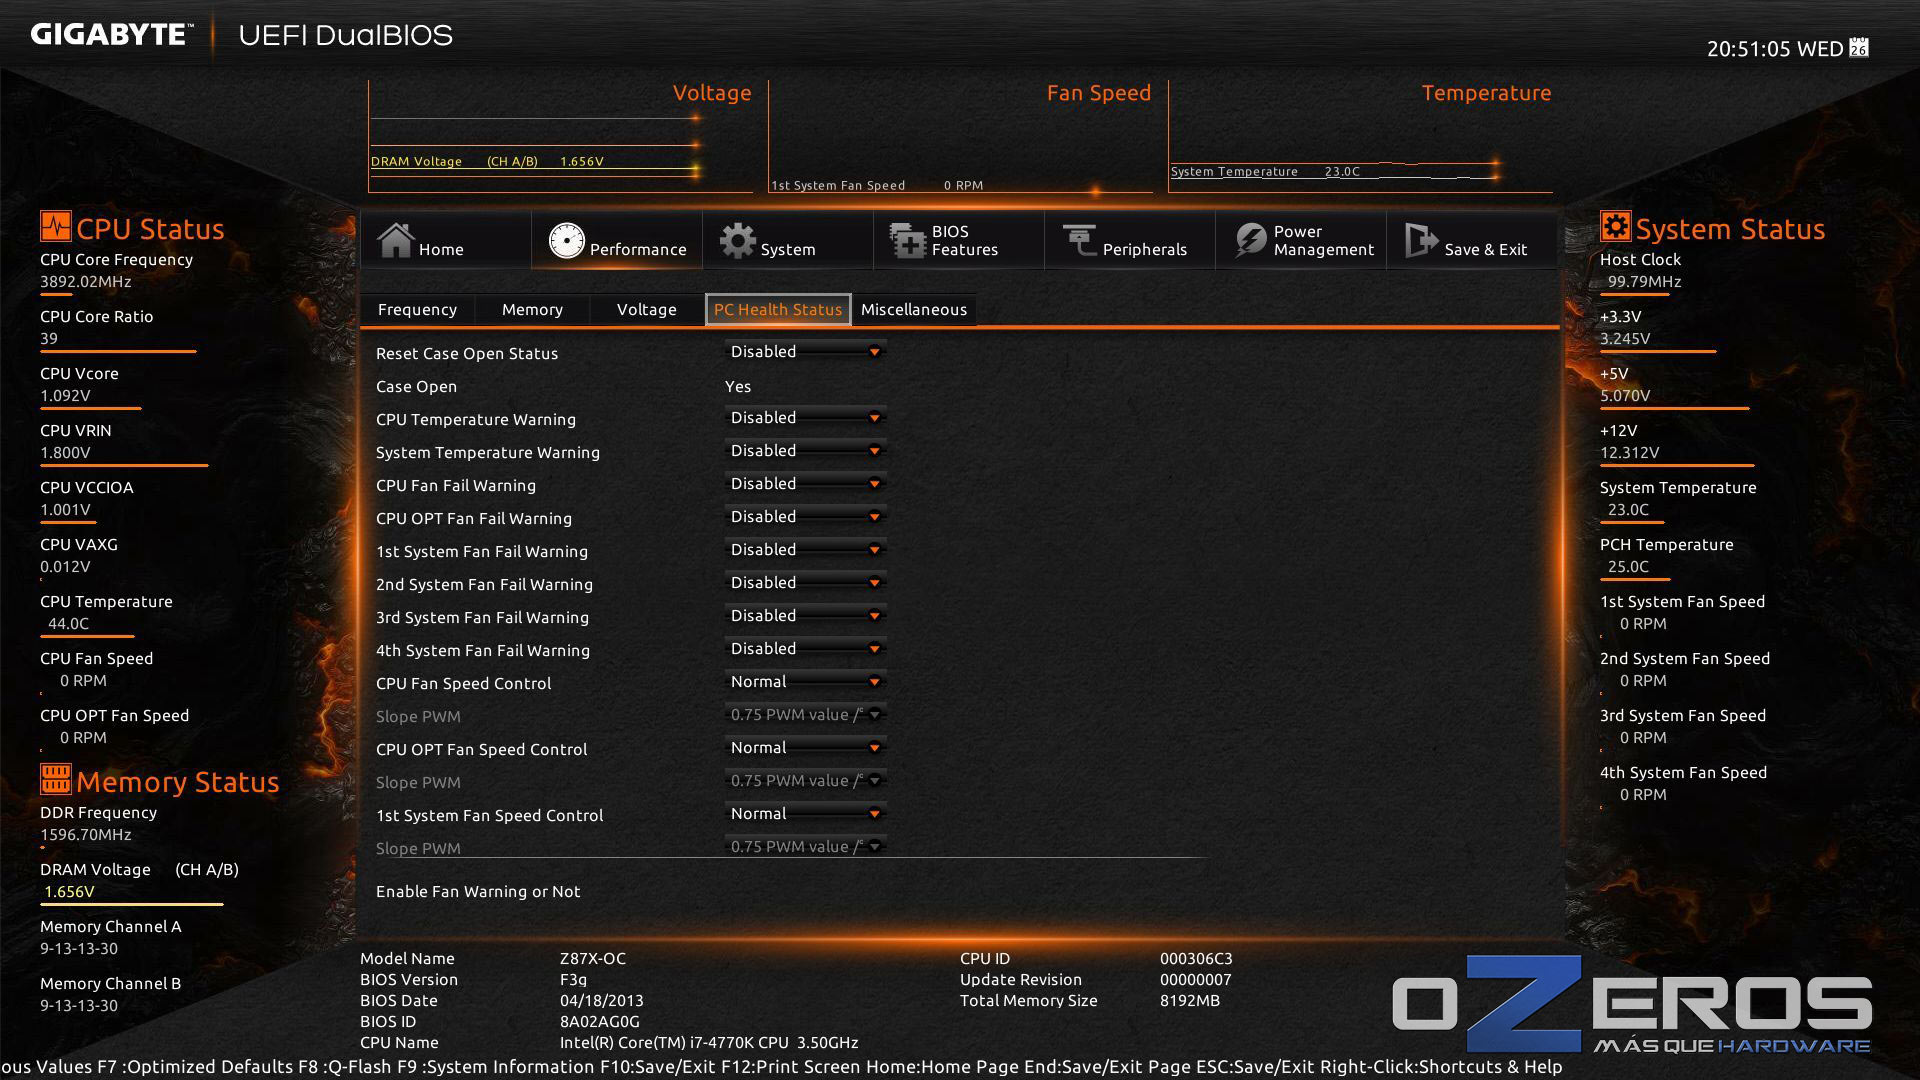
Task: Click the System Status gear icon
Action: pos(1615,226)
